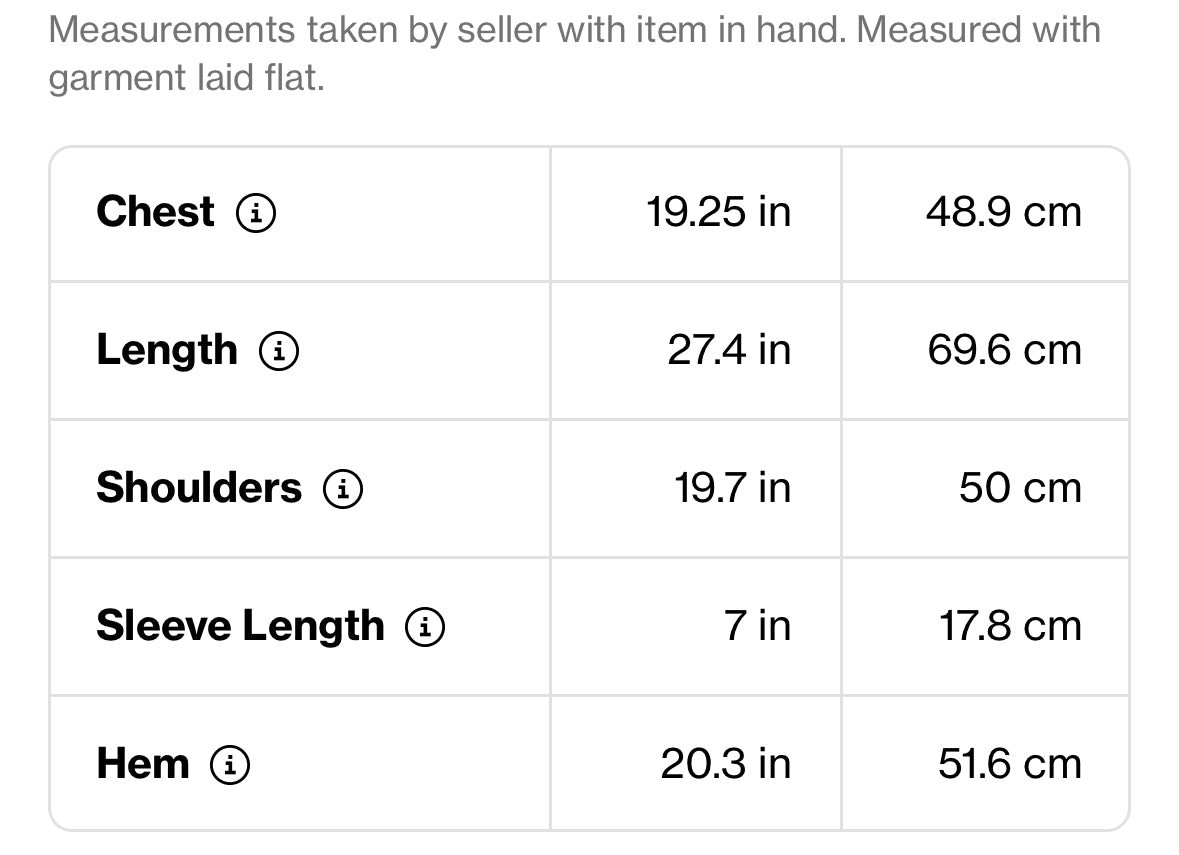
Task: Select the Length row label
Action: pos(167,351)
